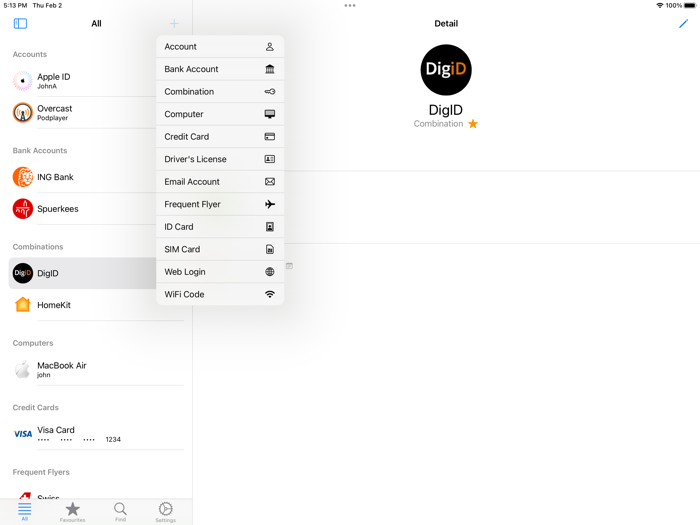Image resolution: width=700 pixels, height=525 pixels.
Task: Select the Email Account menu entry
Action: (220, 182)
